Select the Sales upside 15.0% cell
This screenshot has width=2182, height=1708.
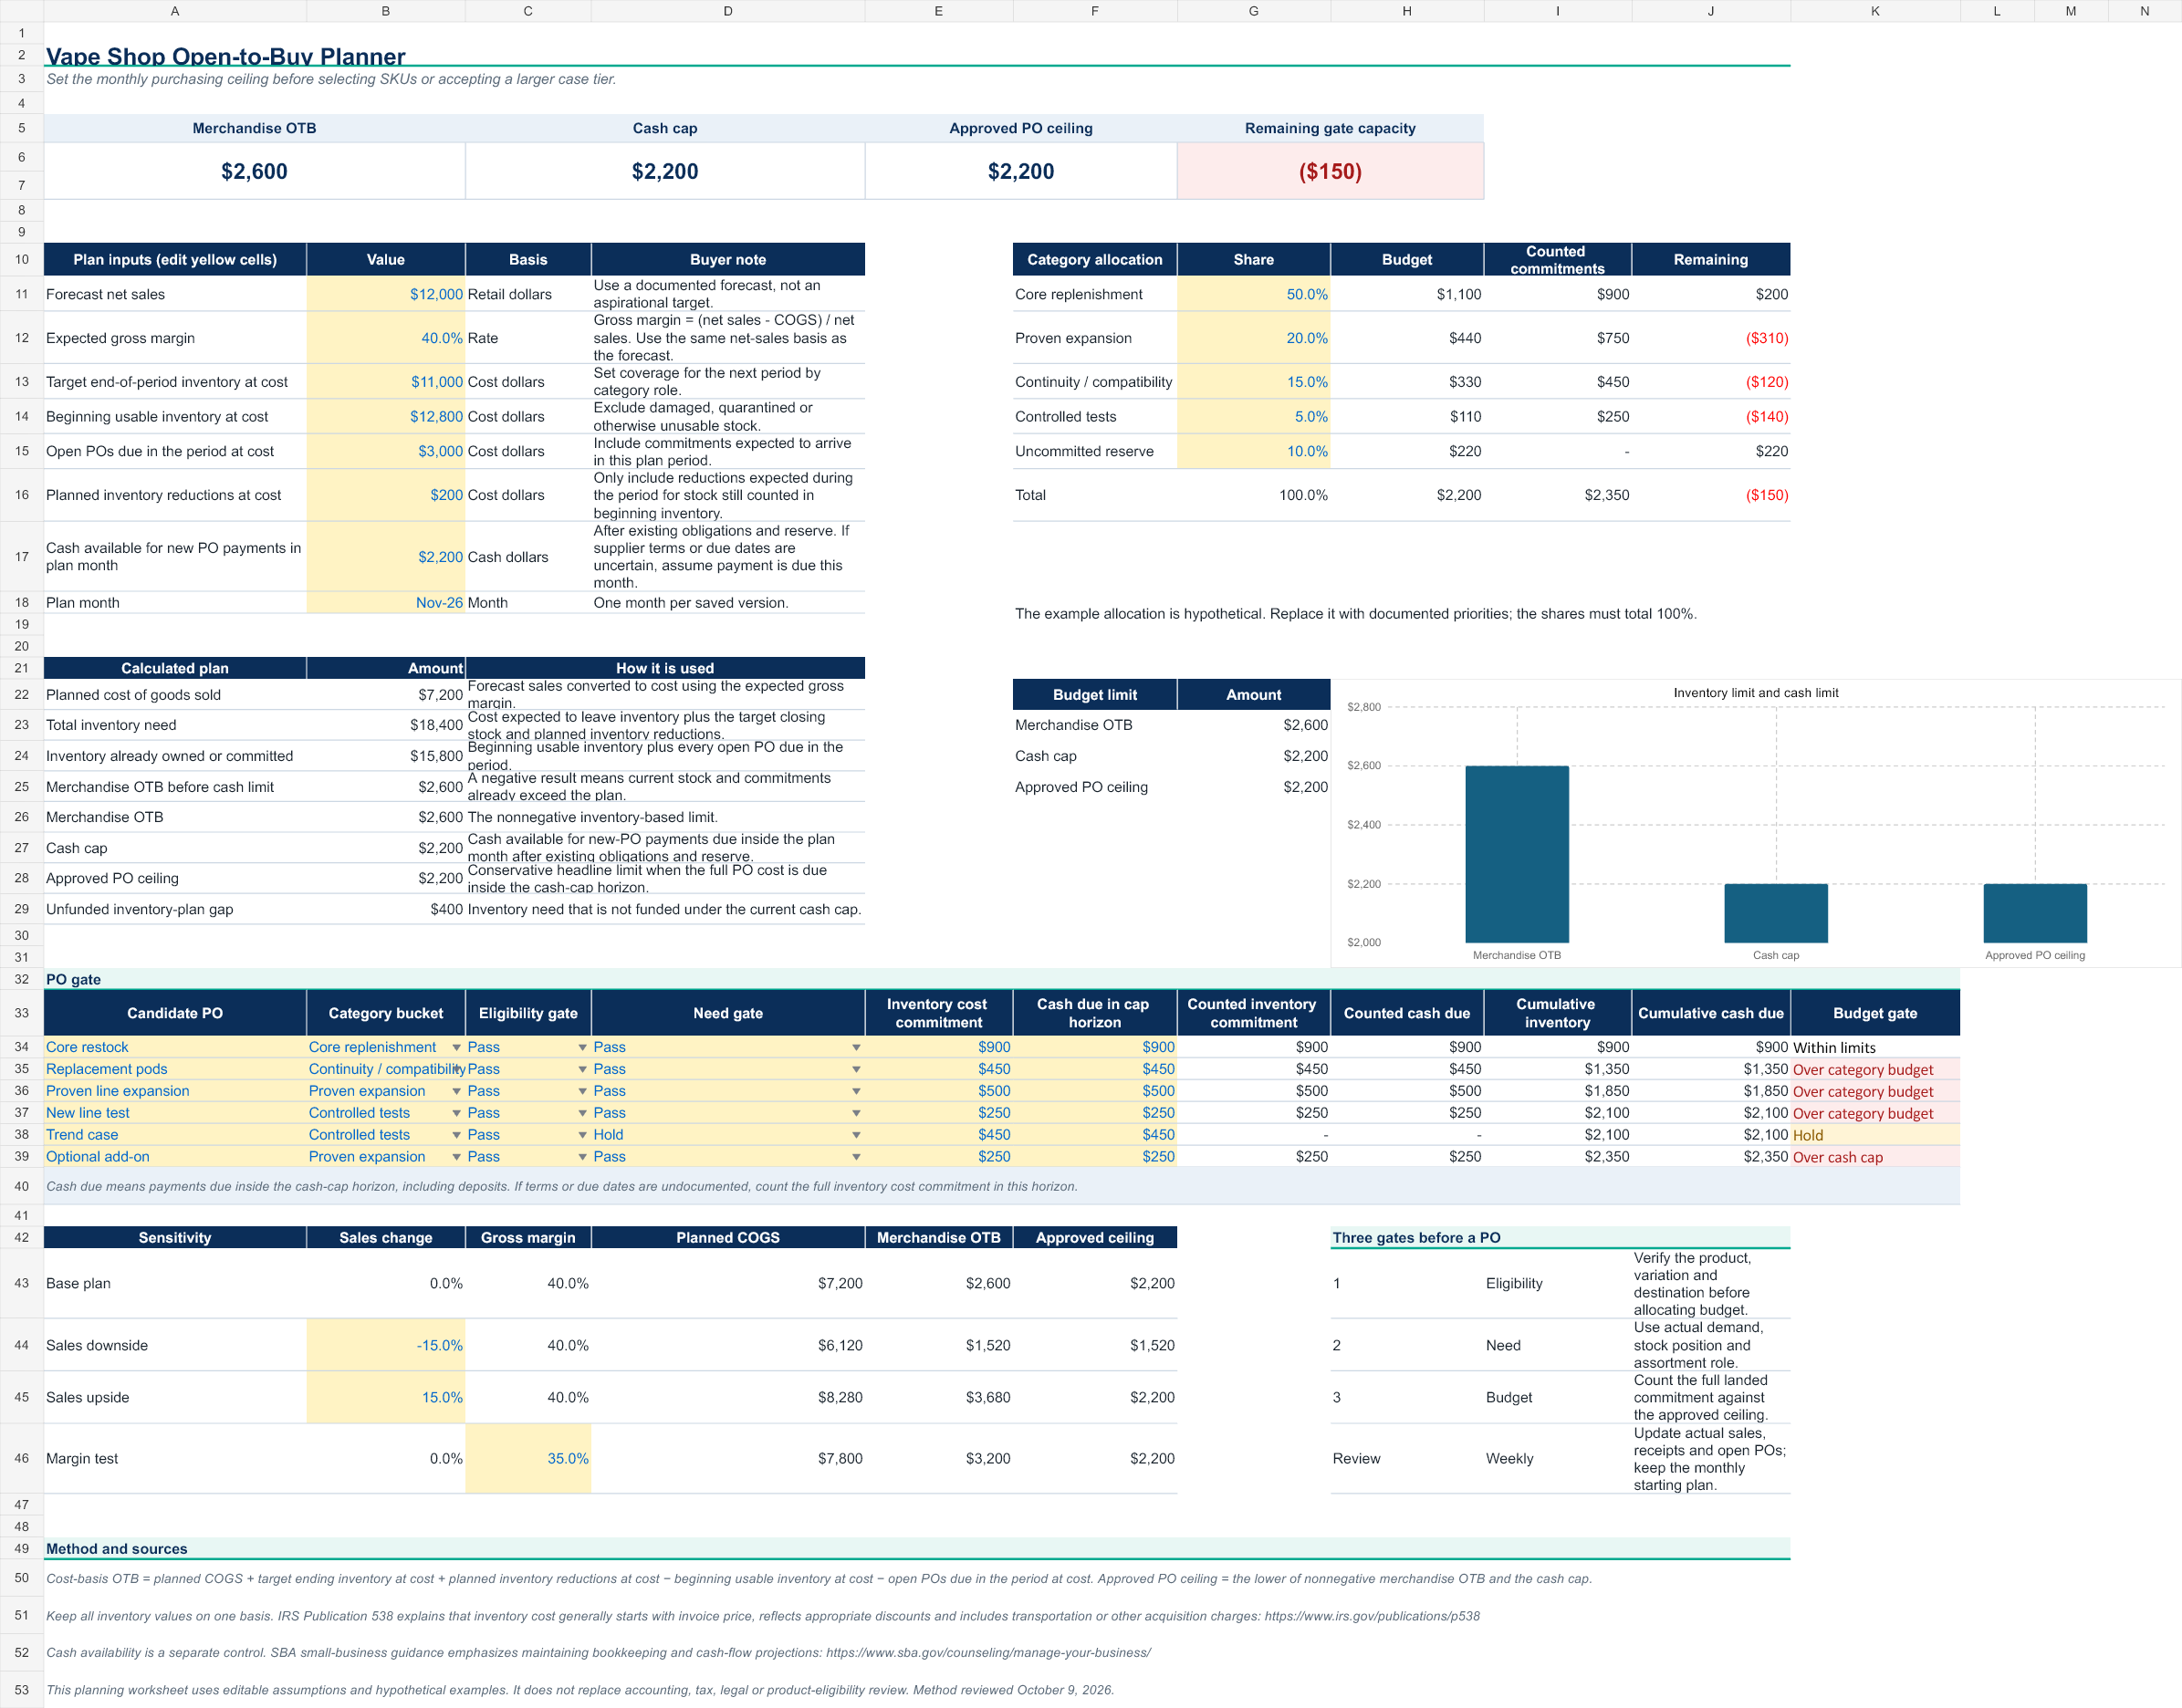tap(385, 1397)
